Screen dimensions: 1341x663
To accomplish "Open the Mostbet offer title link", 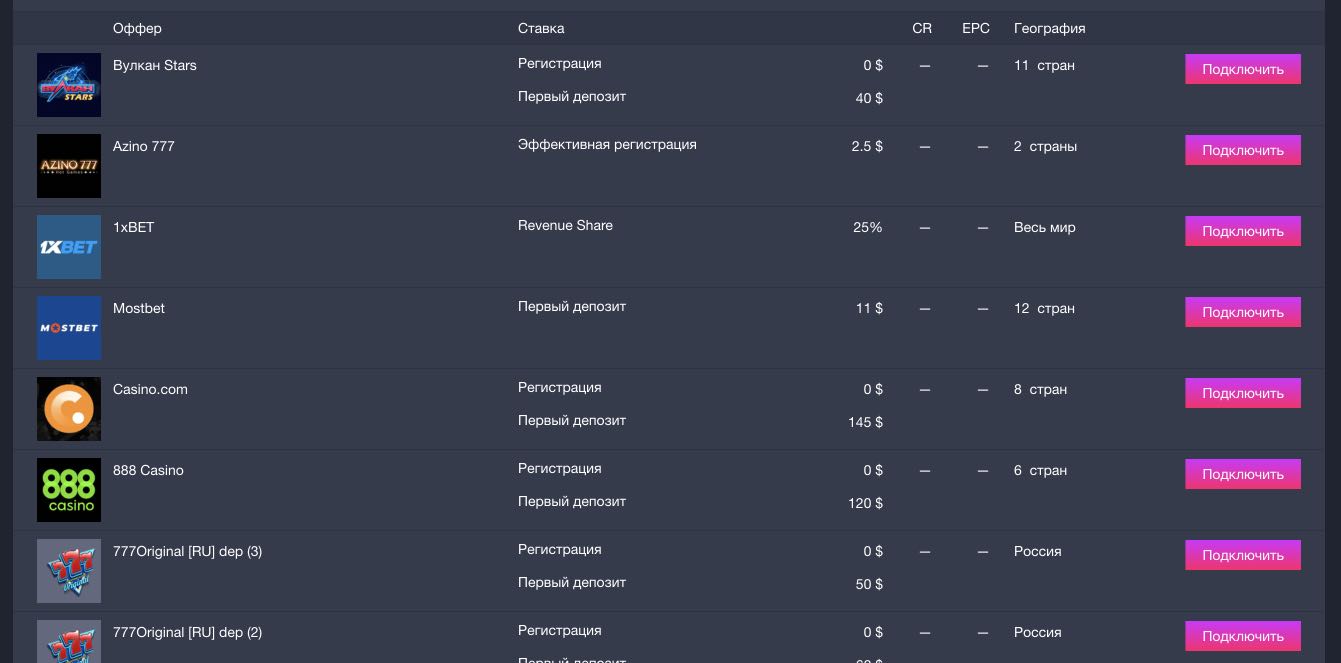I will [x=139, y=308].
